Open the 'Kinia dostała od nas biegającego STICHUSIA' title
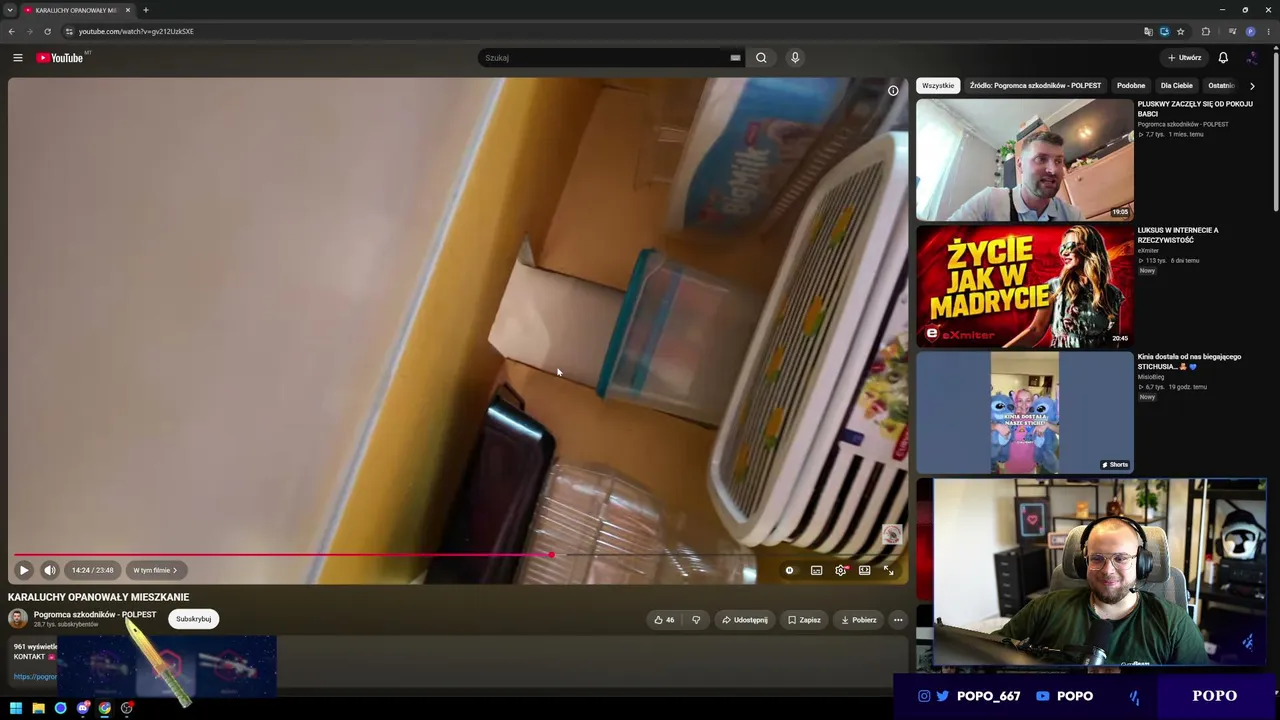 click(1189, 361)
